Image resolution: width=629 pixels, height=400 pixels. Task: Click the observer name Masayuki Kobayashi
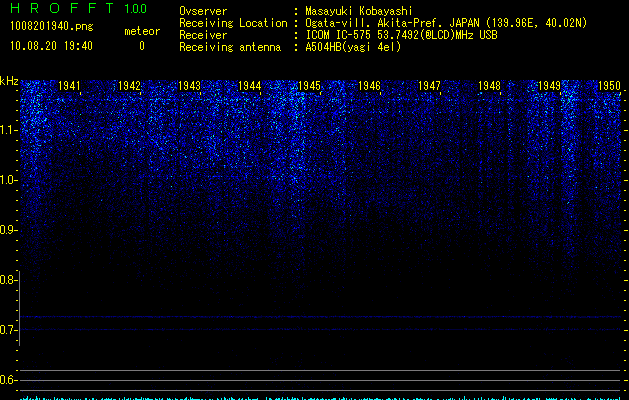pos(359,11)
